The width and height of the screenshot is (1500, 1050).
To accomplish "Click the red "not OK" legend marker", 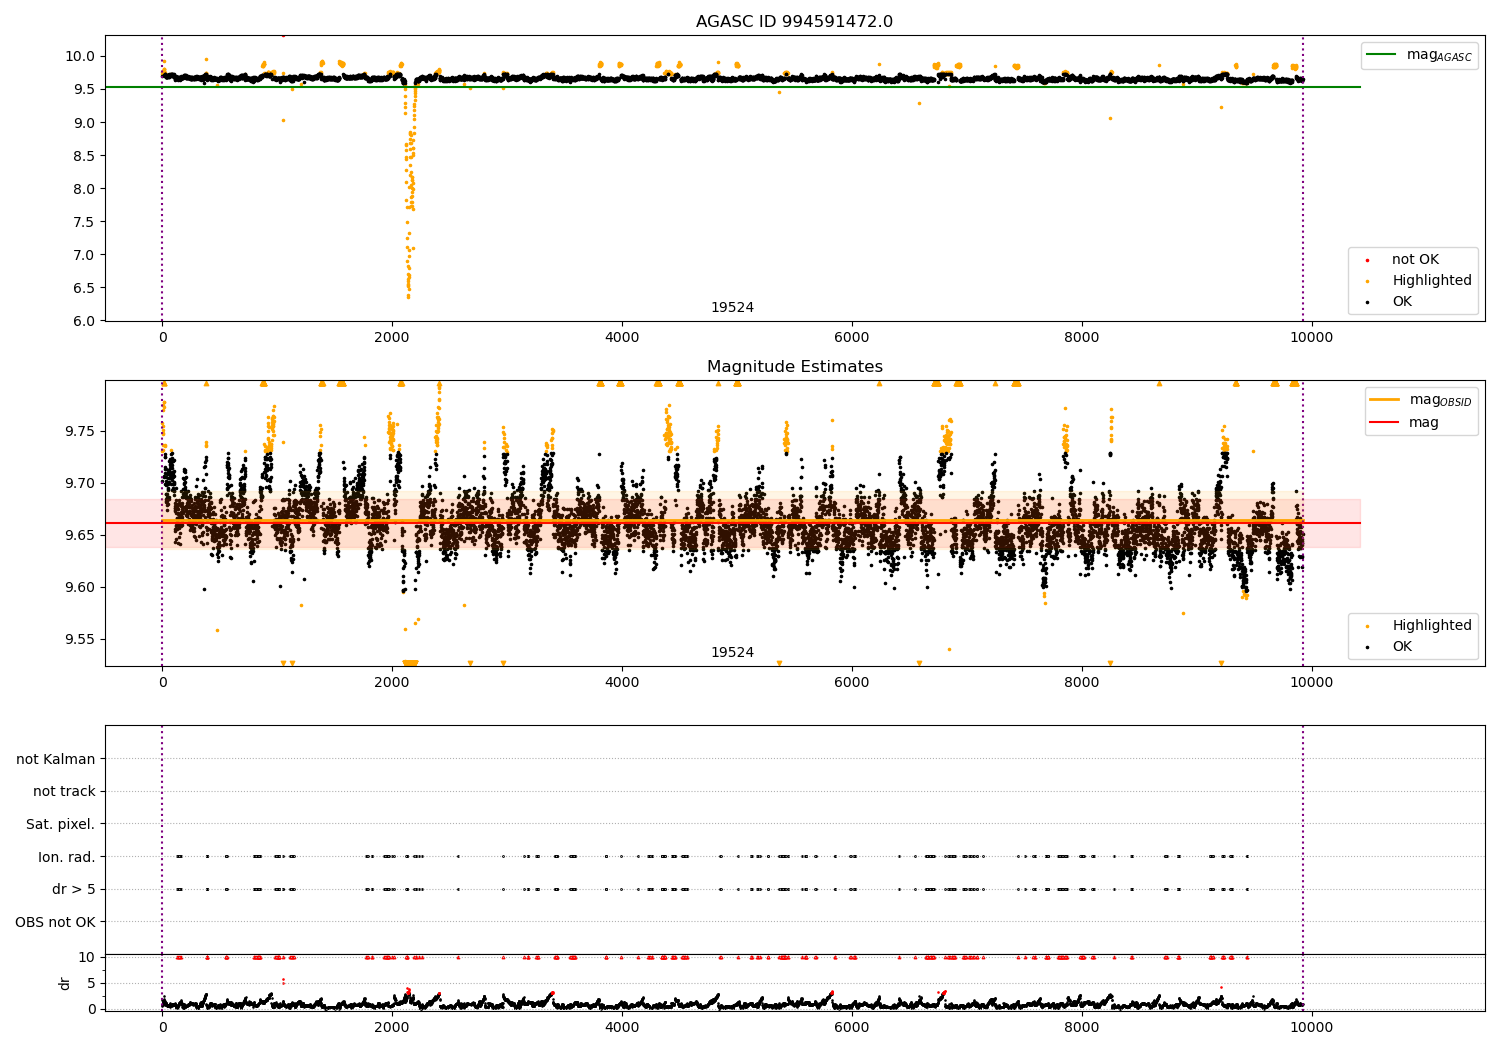I will pyautogui.click(x=1367, y=260).
